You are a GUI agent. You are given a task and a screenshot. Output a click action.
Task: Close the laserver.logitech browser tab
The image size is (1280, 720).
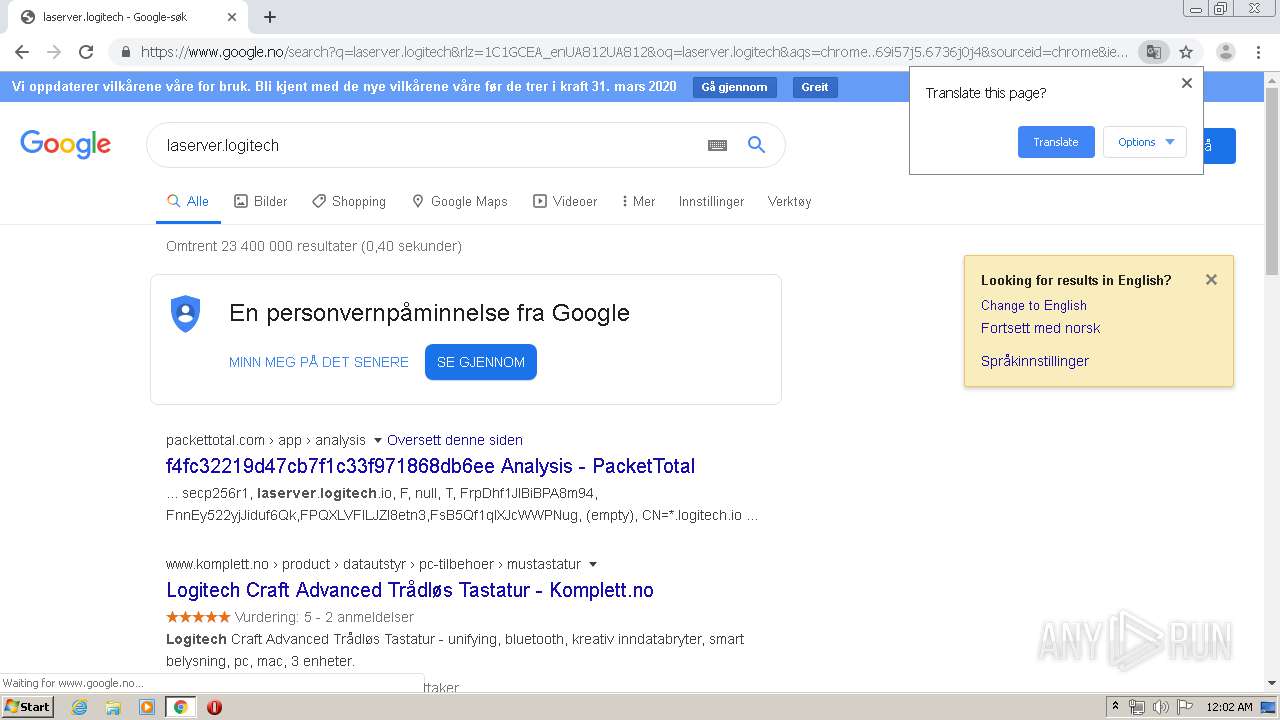pyautogui.click(x=232, y=17)
